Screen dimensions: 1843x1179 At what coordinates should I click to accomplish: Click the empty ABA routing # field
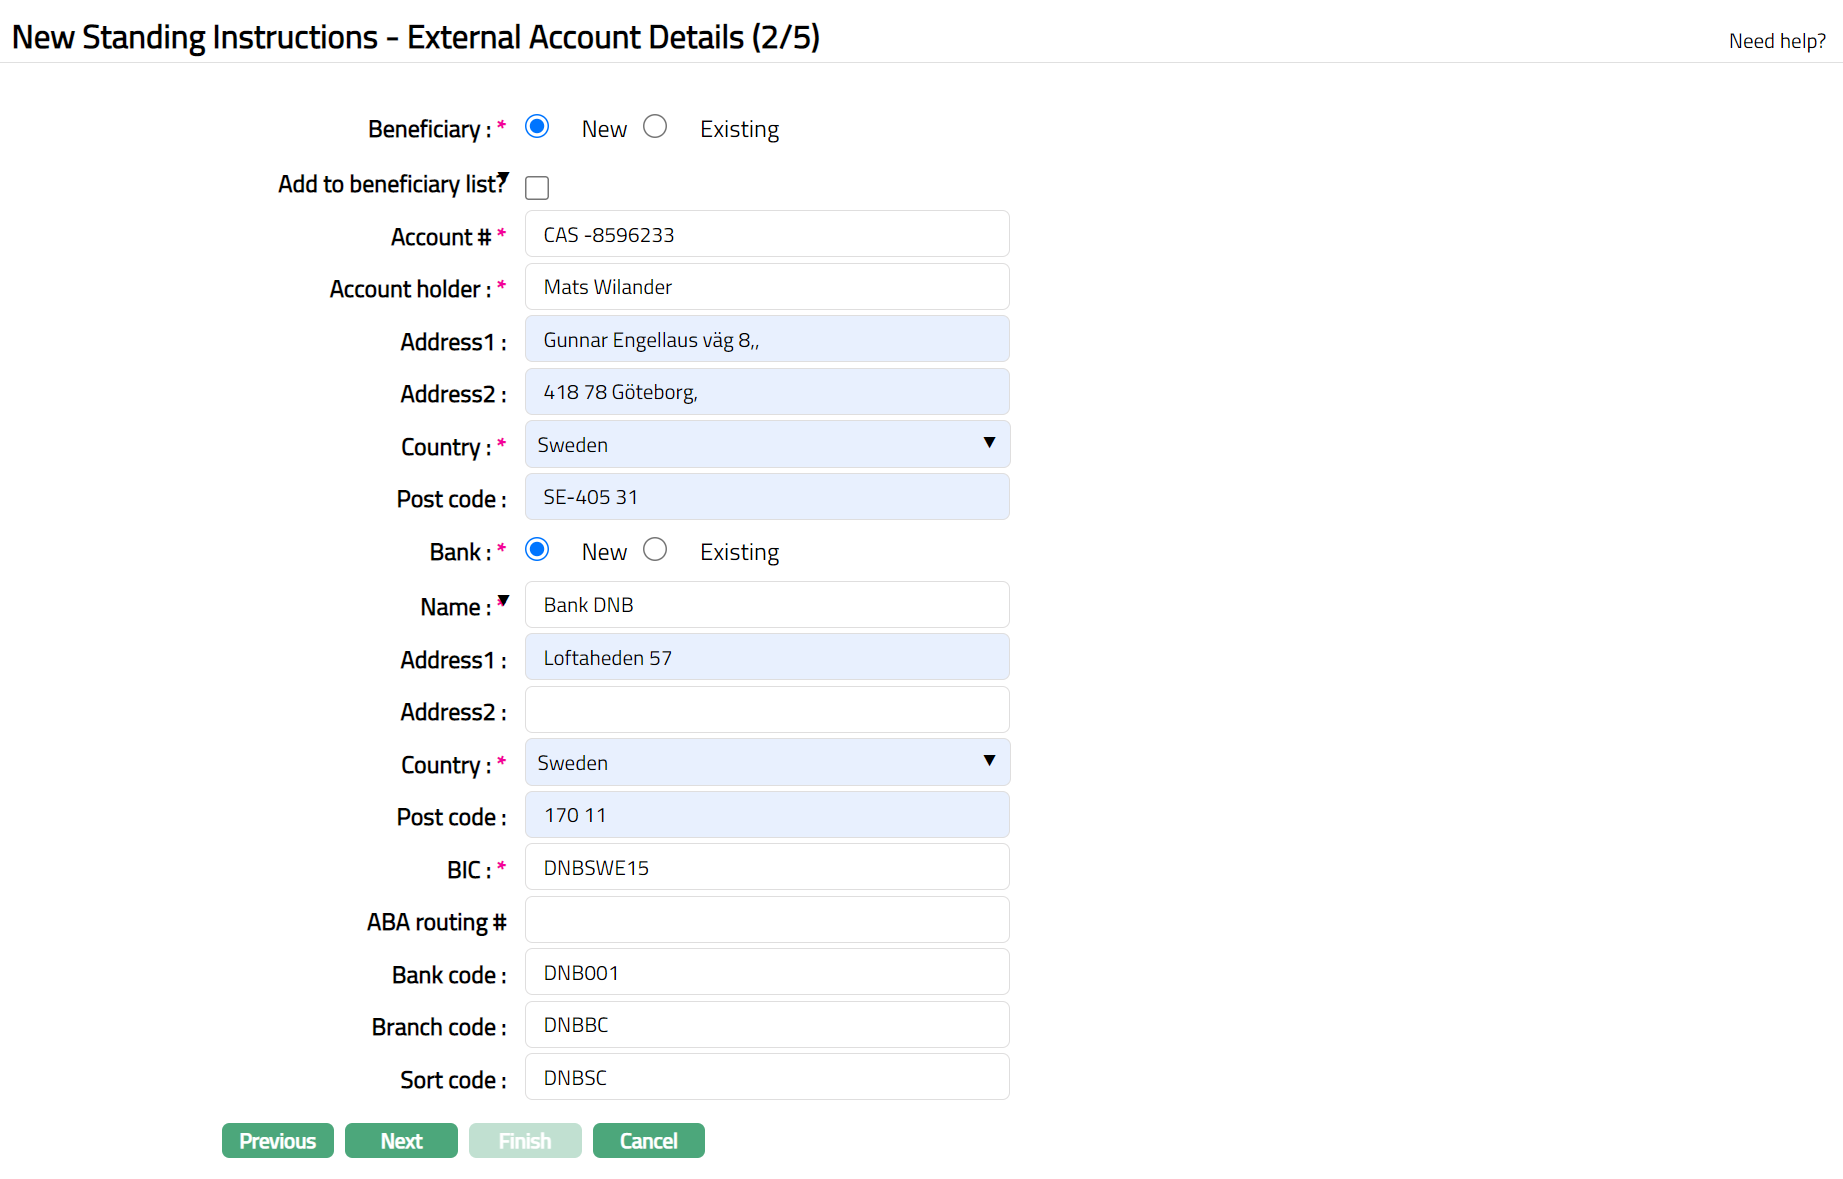pos(767,920)
